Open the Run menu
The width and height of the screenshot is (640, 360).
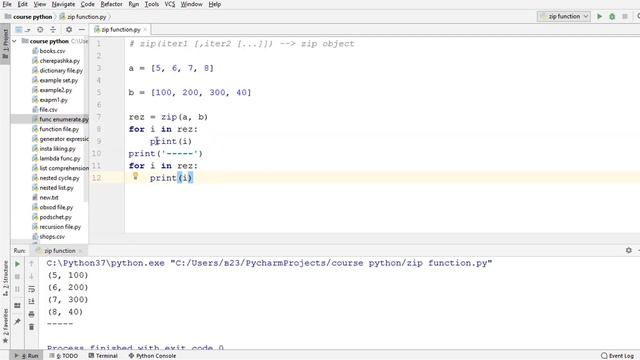coord(133,4)
